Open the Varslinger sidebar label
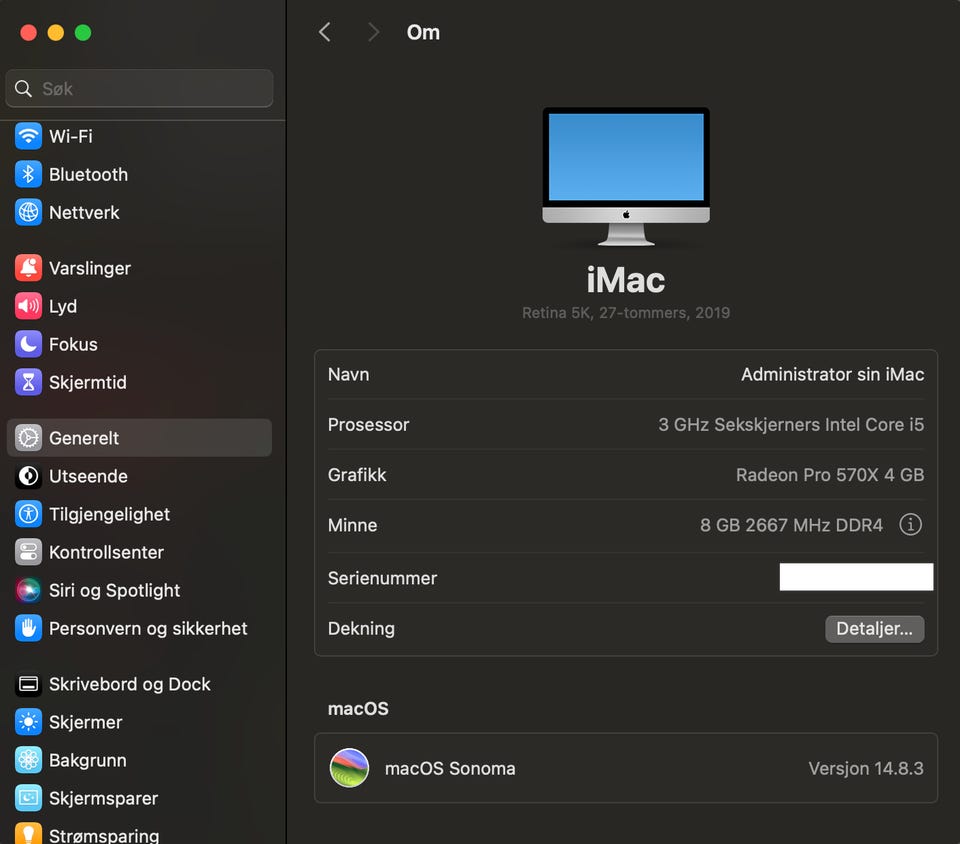 [x=89, y=268]
